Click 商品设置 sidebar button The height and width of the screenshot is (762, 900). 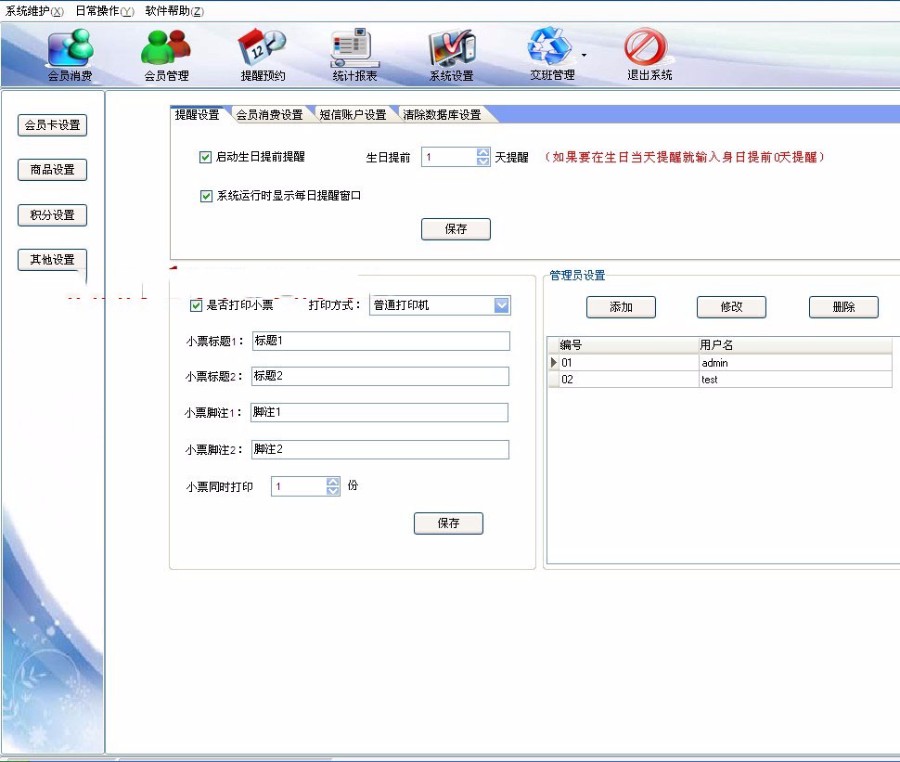(x=52, y=170)
